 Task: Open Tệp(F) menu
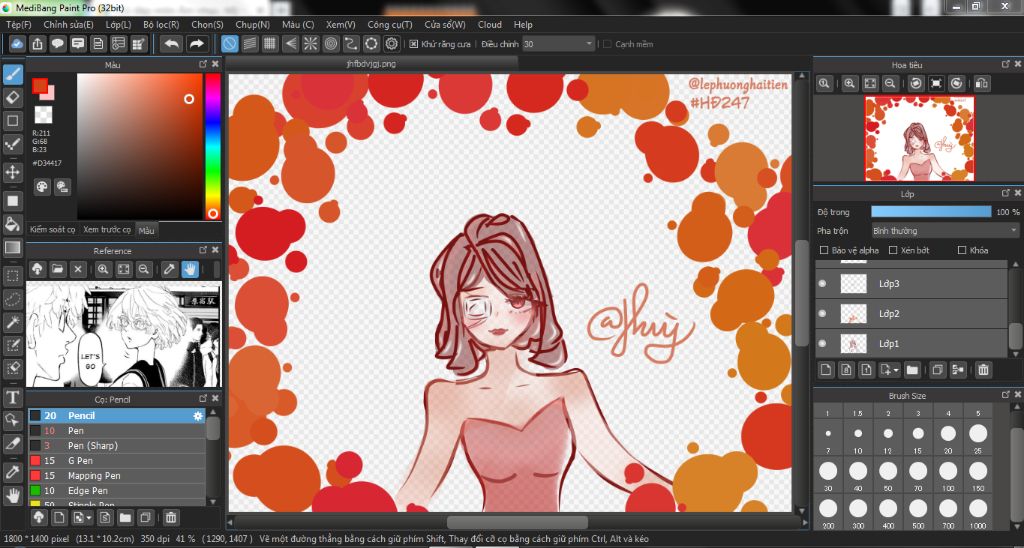pos(18,25)
